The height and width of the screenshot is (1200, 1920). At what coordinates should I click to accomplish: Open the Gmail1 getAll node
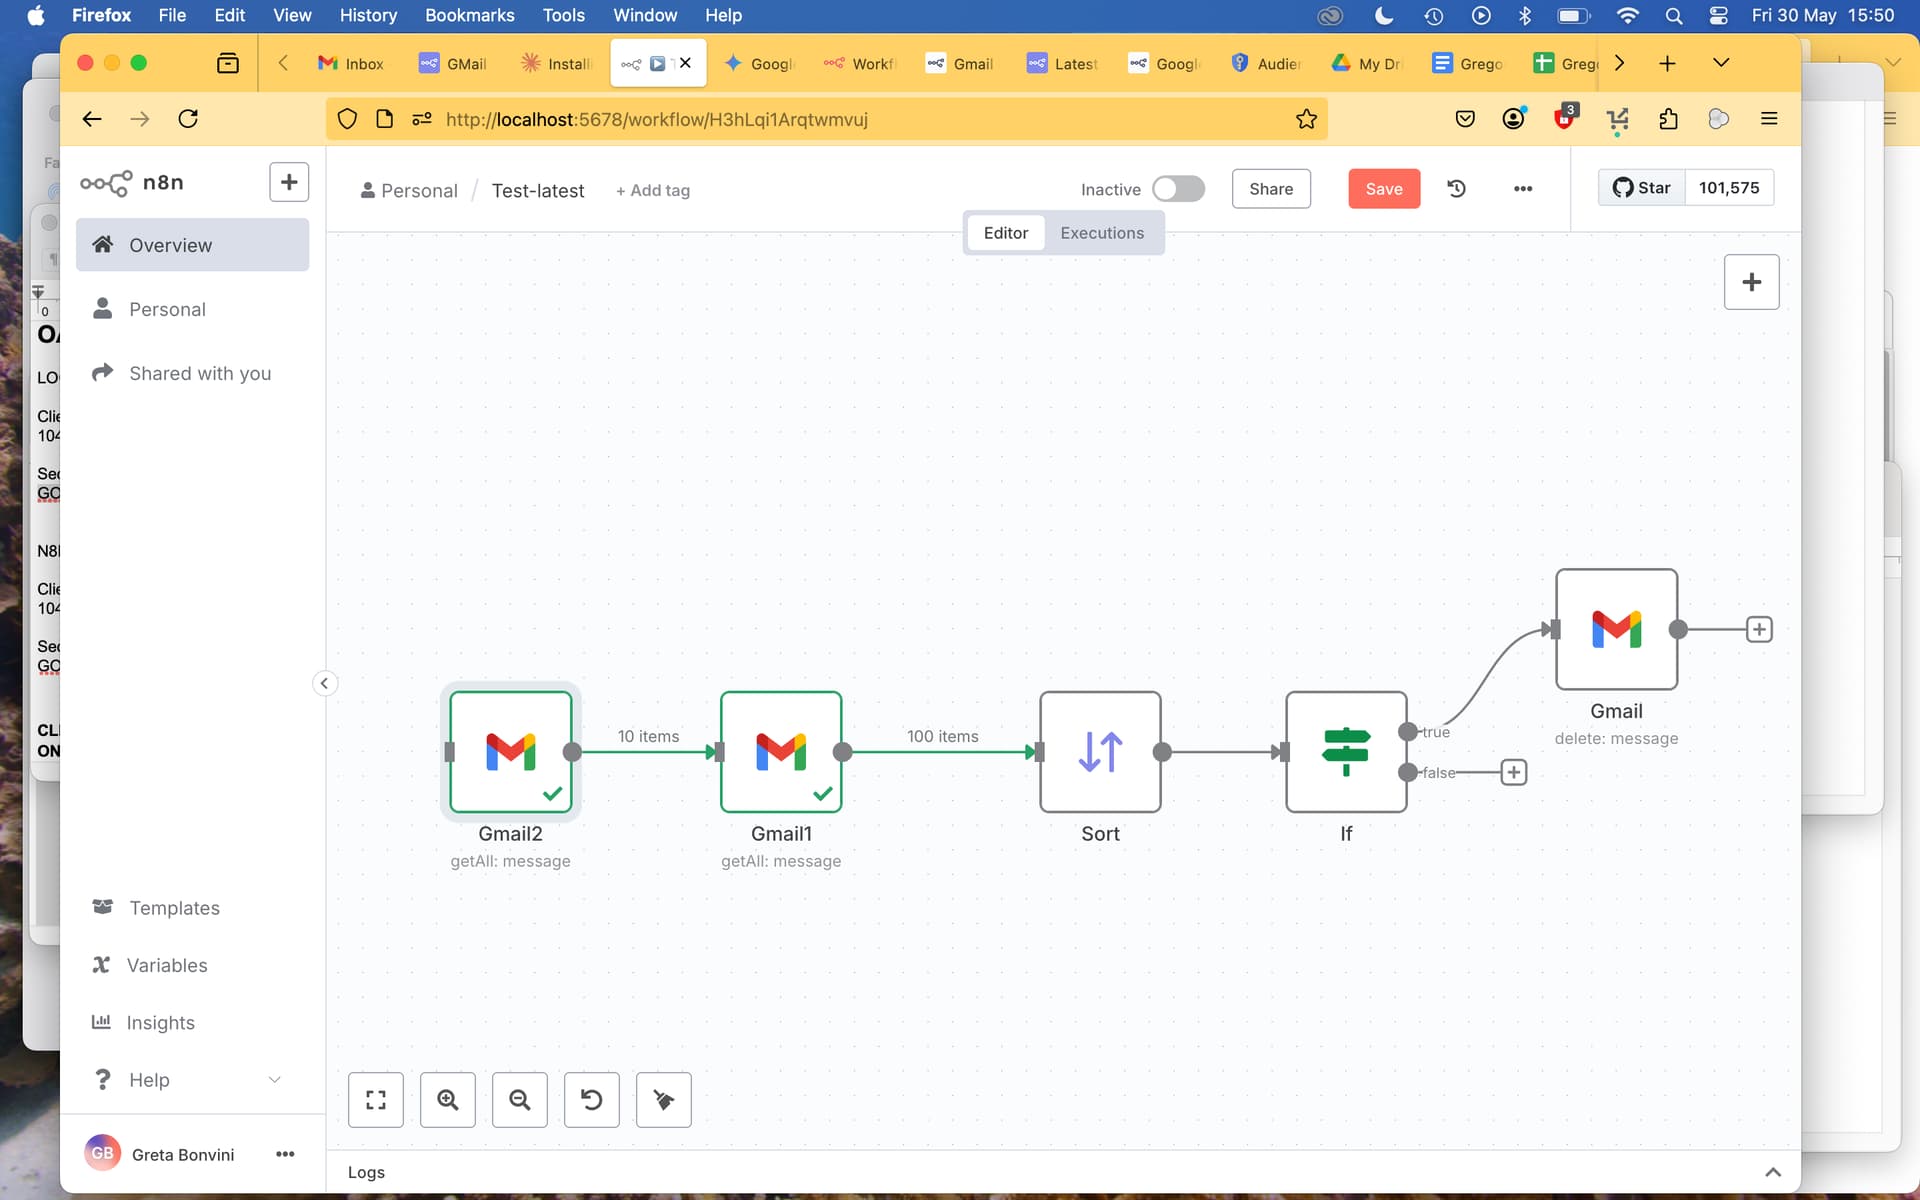tap(781, 752)
